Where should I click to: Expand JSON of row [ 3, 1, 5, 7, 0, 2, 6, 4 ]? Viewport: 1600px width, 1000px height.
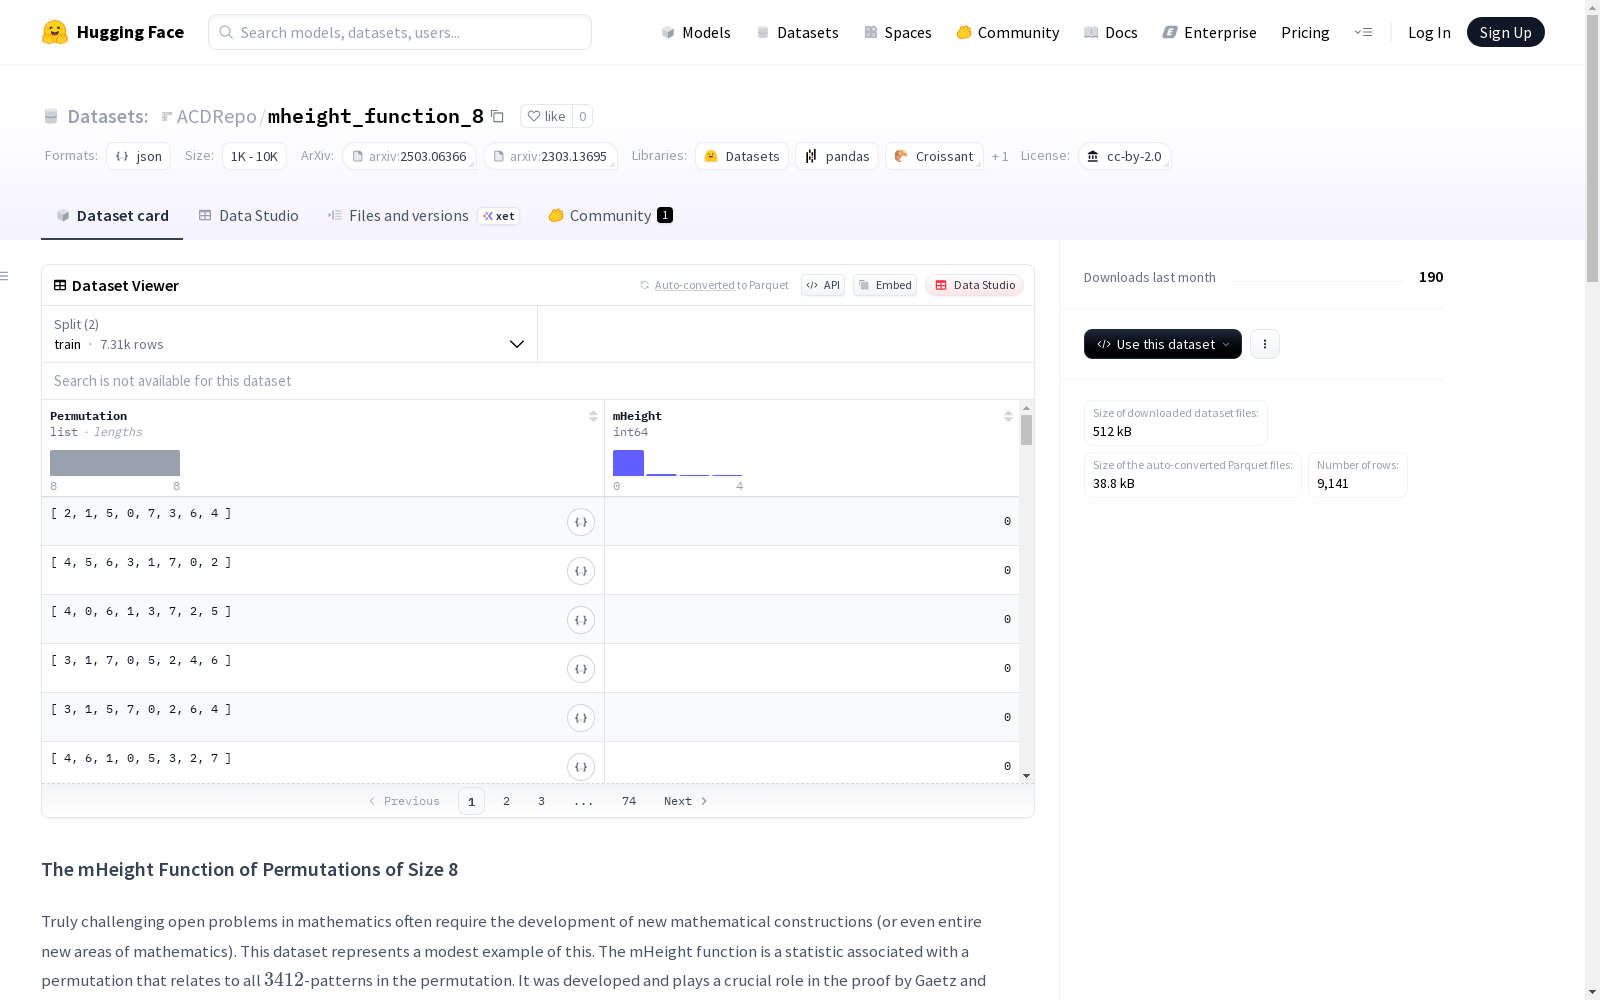coord(581,718)
